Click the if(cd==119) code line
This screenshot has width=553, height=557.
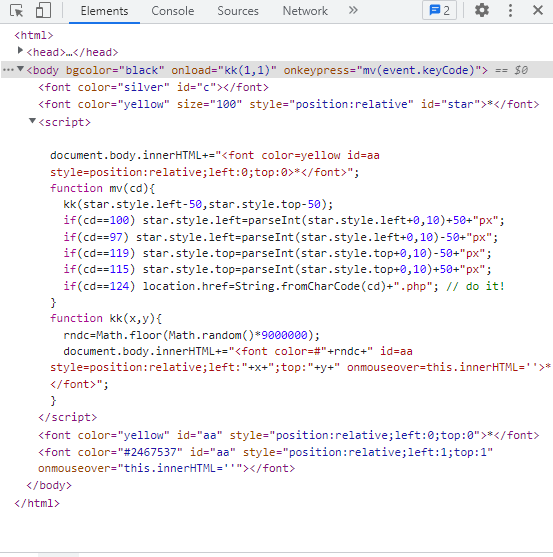tap(277, 253)
